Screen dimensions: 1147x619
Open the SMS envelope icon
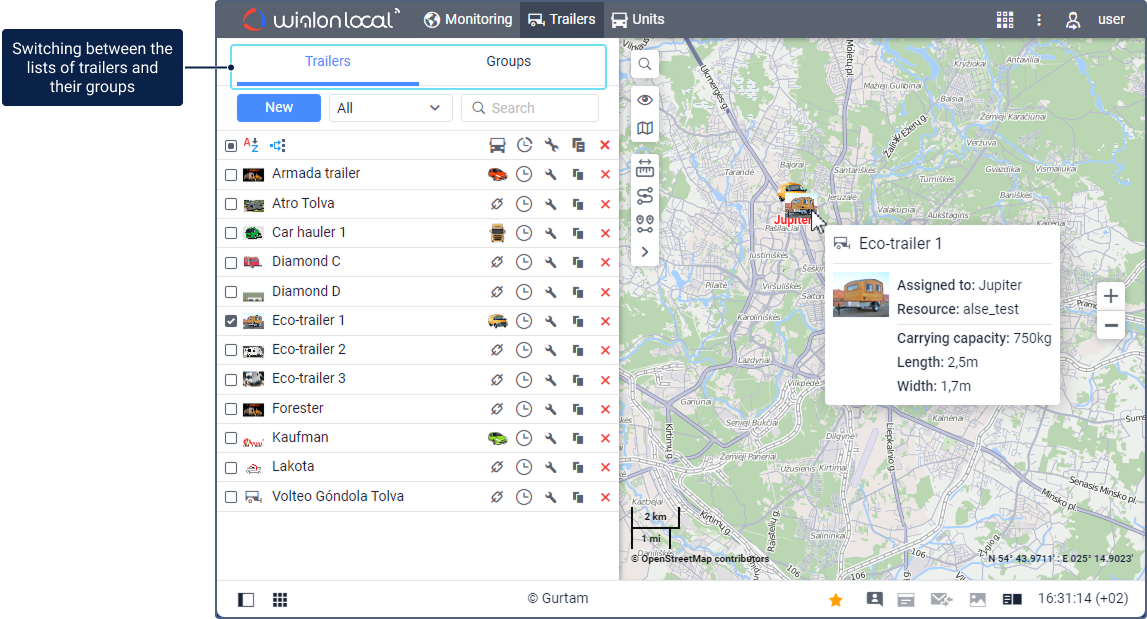click(x=941, y=600)
